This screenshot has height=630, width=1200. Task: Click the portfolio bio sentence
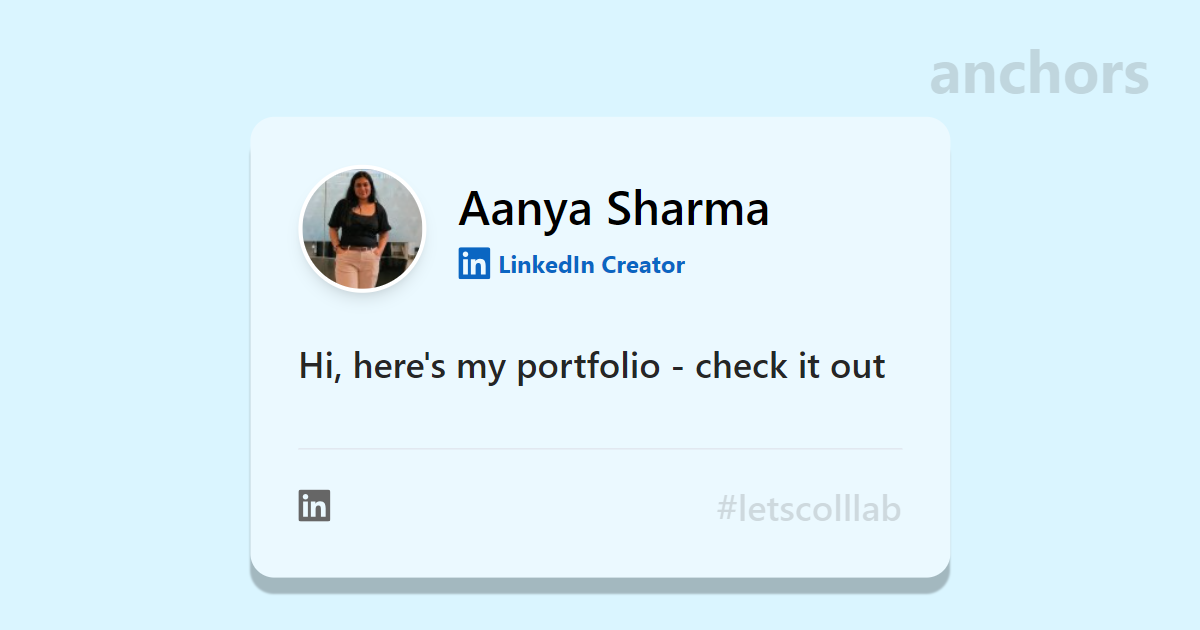591,366
